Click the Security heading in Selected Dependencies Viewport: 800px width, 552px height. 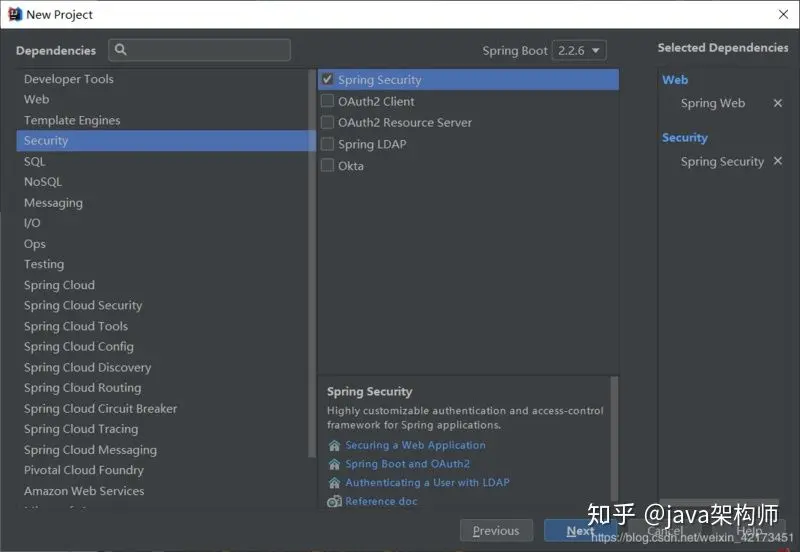tap(685, 138)
